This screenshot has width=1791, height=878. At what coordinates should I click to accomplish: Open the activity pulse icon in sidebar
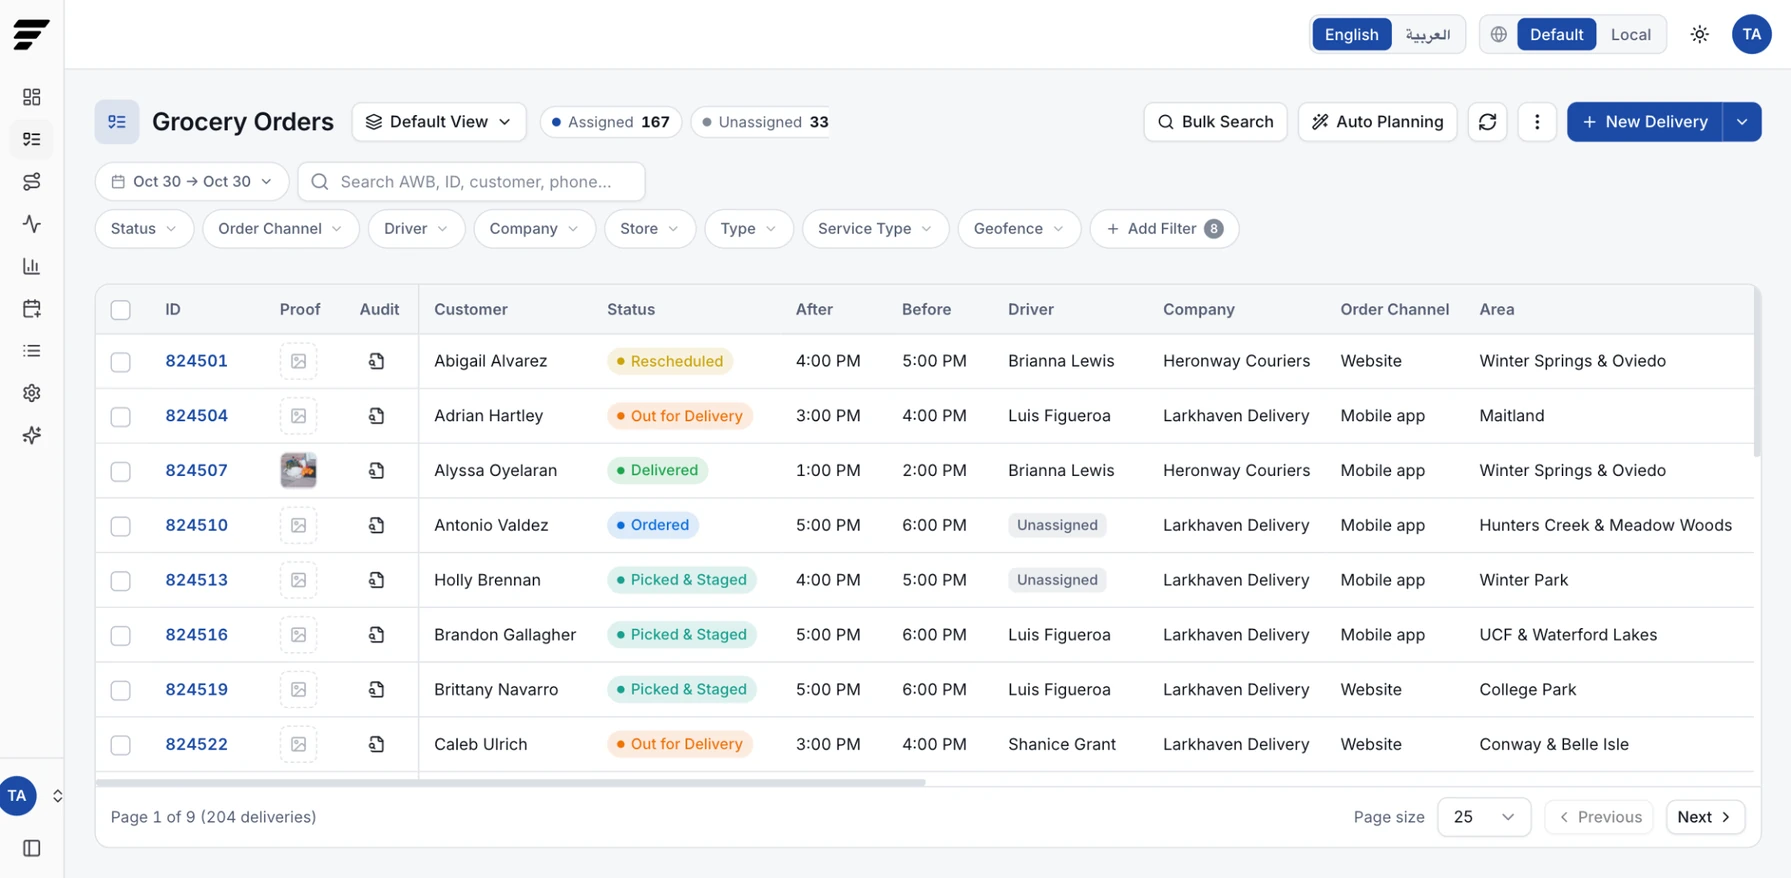click(32, 224)
